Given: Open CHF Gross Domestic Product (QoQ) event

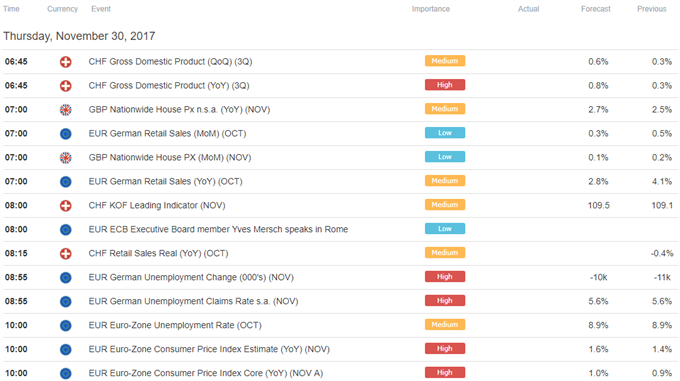Looking at the screenshot, I should pos(170,62).
